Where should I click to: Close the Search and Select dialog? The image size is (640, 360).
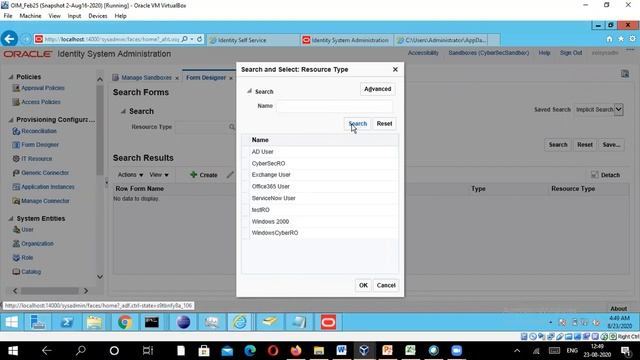[395, 69]
